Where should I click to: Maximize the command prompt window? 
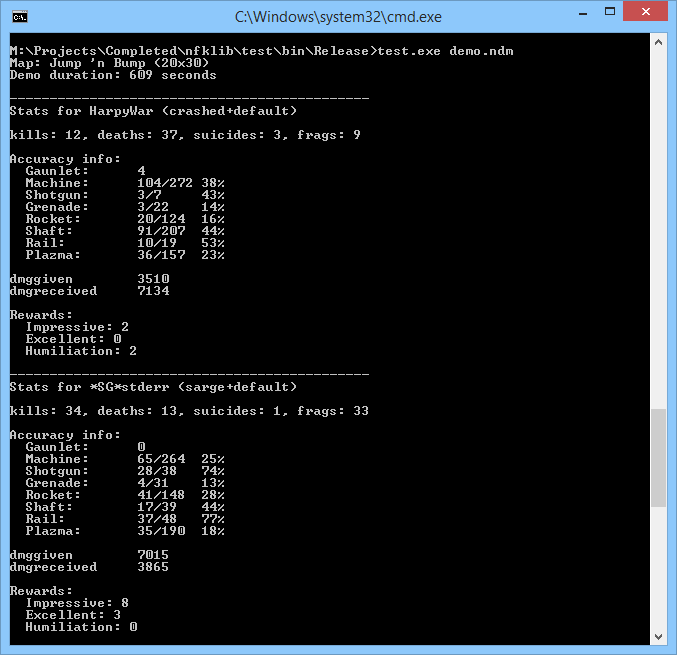[x=610, y=12]
